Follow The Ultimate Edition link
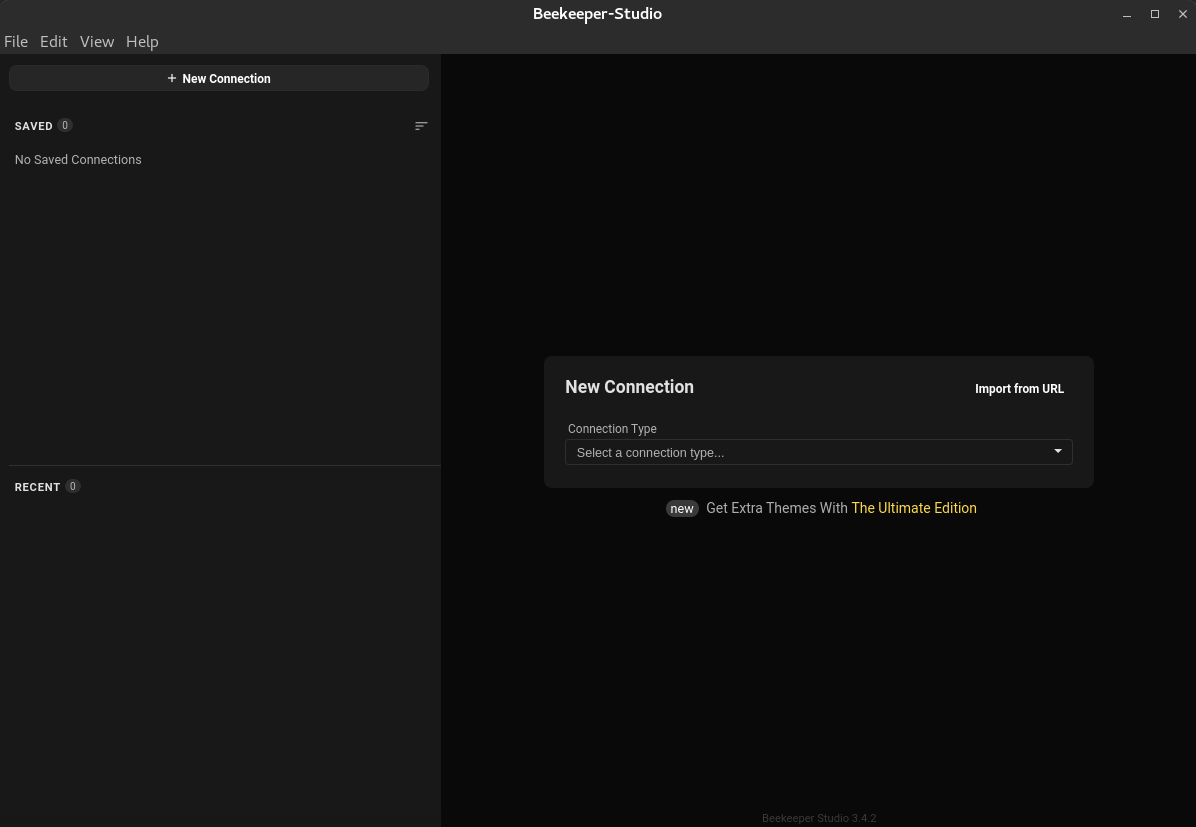 [914, 508]
